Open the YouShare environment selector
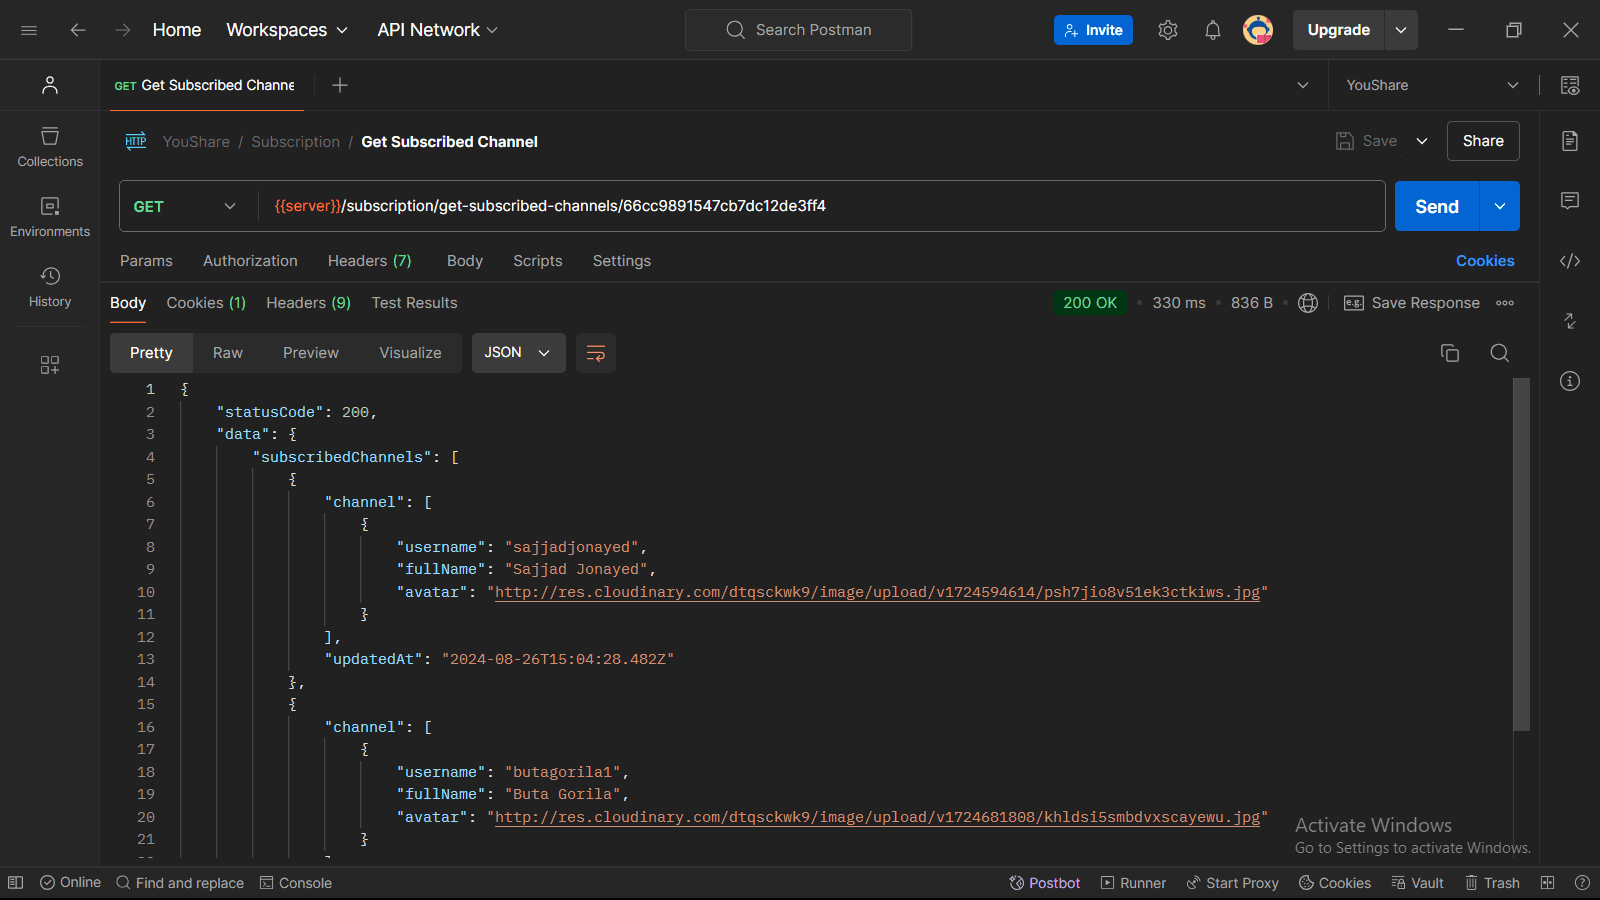Screen dimensions: 1600x900 pyautogui.click(x=1431, y=85)
